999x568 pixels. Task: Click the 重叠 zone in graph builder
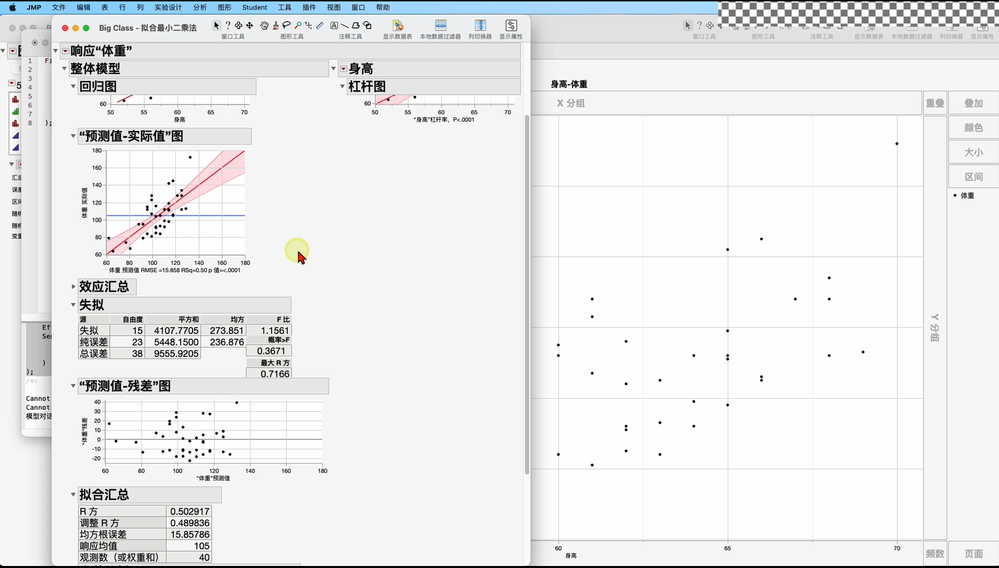pyautogui.click(x=935, y=103)
